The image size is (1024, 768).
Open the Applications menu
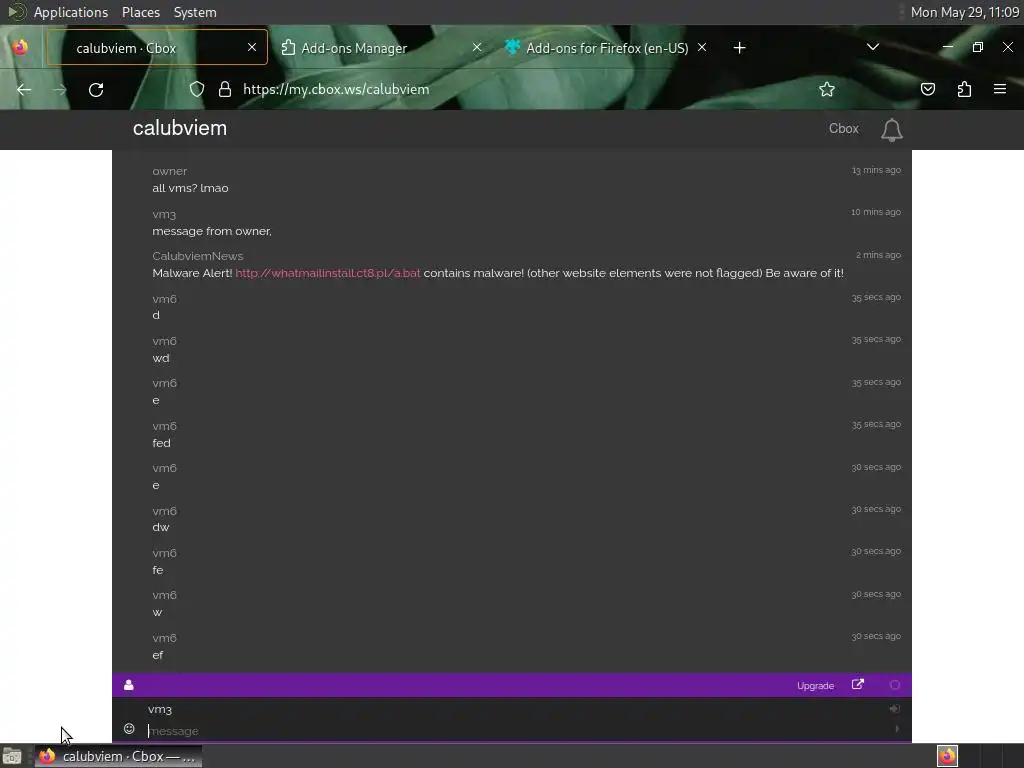click(x=71, y=12)
